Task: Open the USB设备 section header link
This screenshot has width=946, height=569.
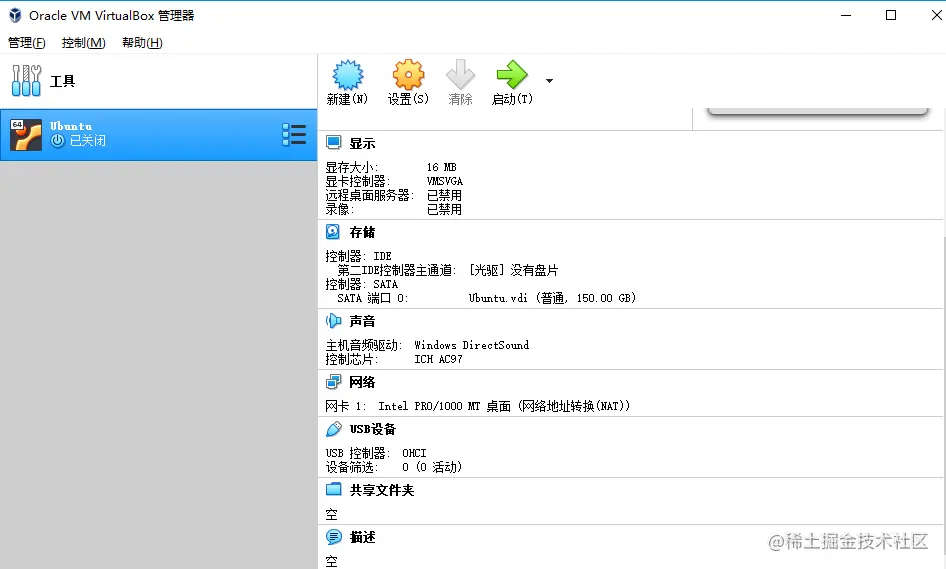Action: [373, 429]
